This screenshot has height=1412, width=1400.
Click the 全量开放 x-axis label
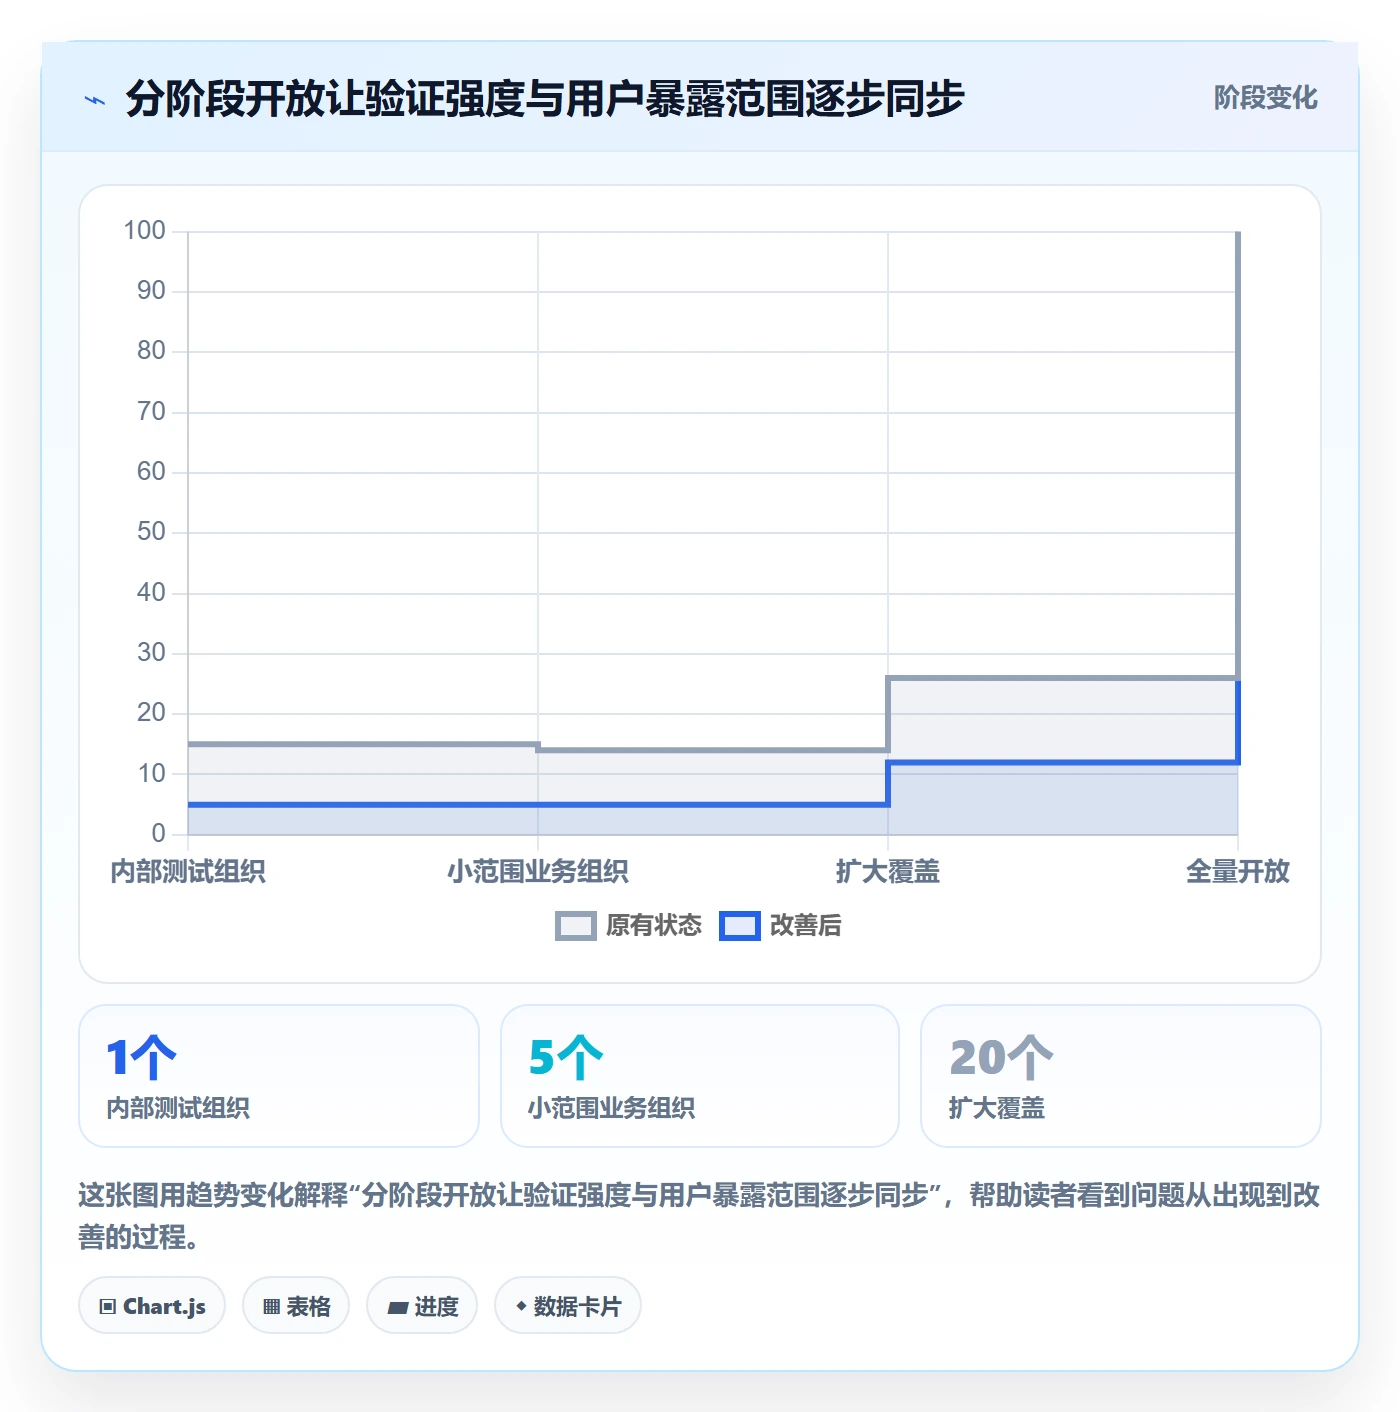click(x=1238, y=872)
